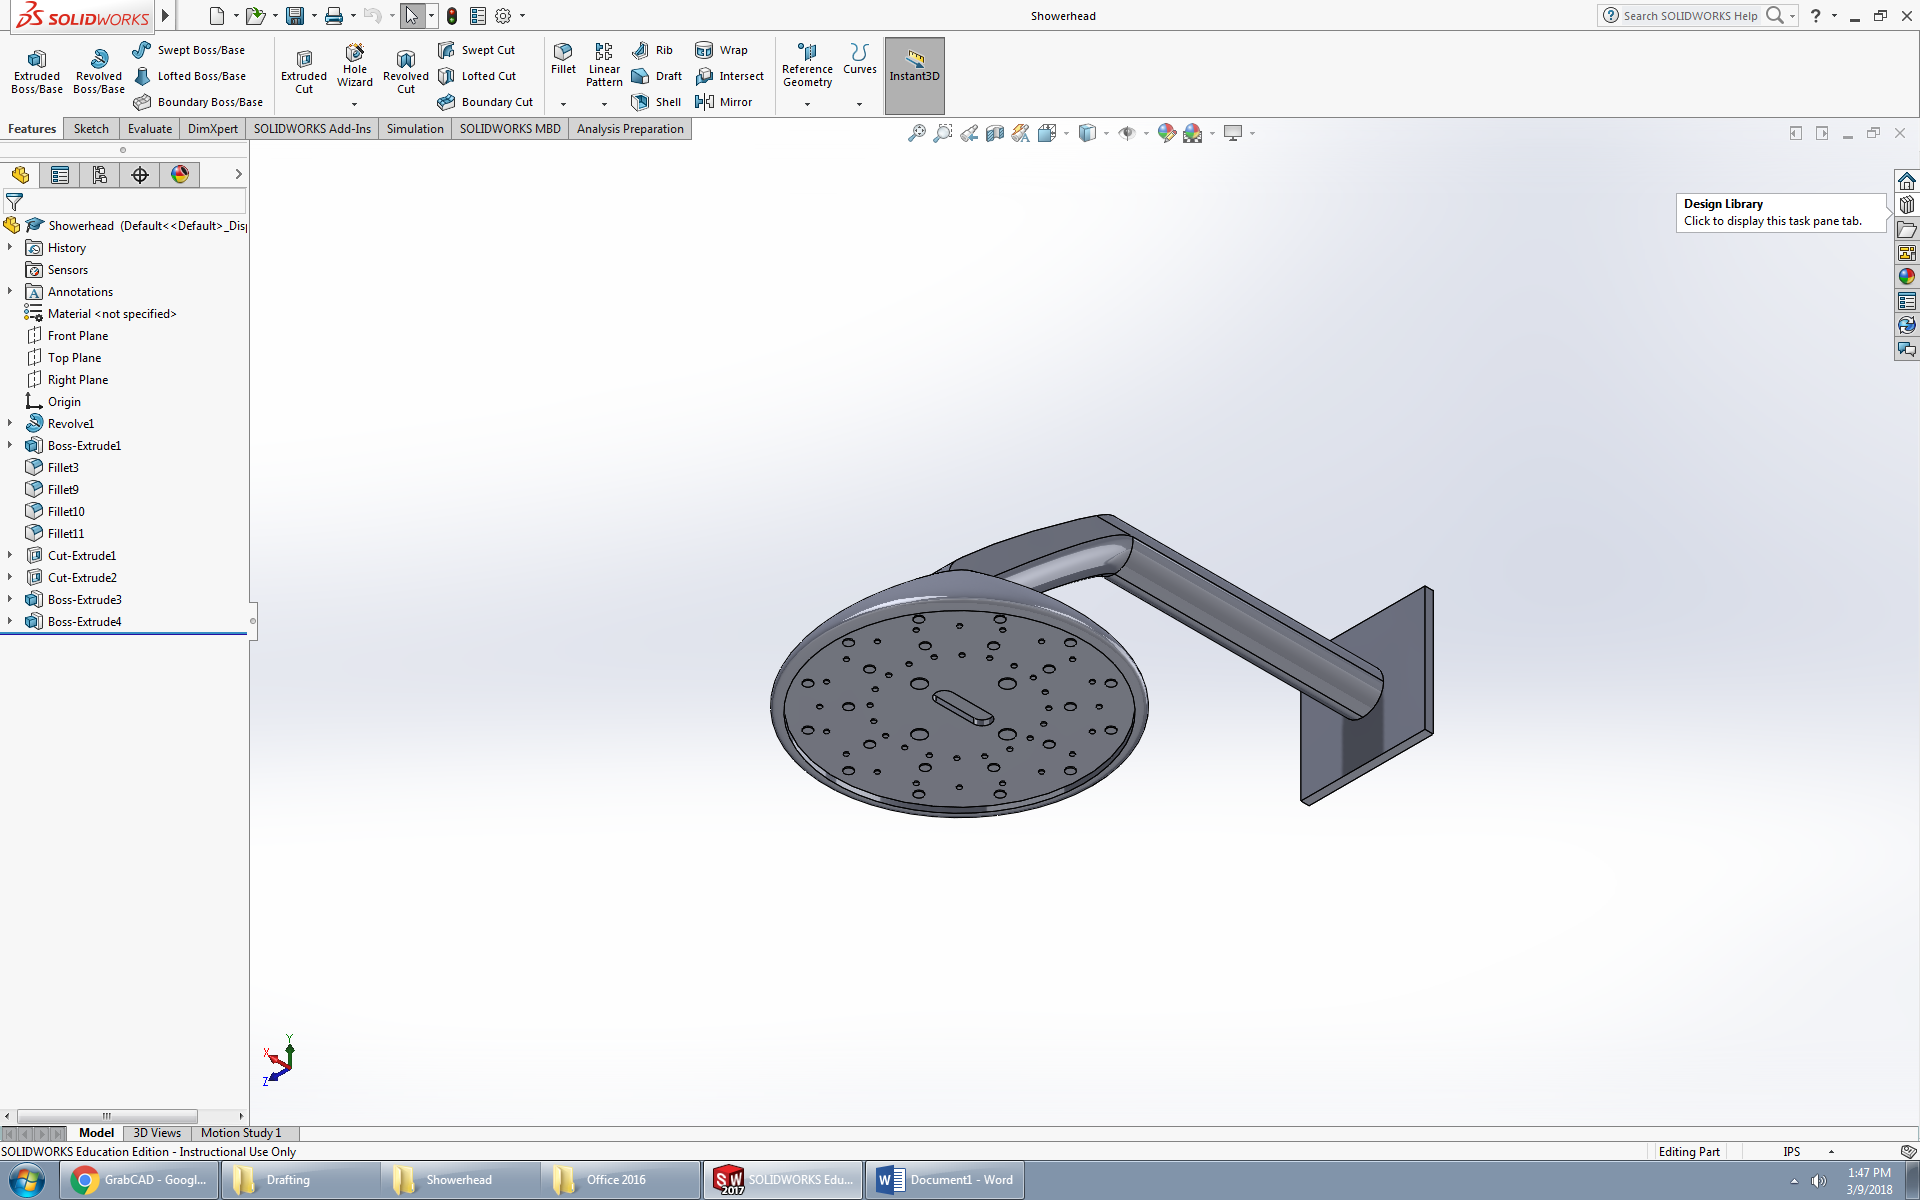Expand the Annotations tree node
The image size is (1920, 1200).
(x=10, y=291)
